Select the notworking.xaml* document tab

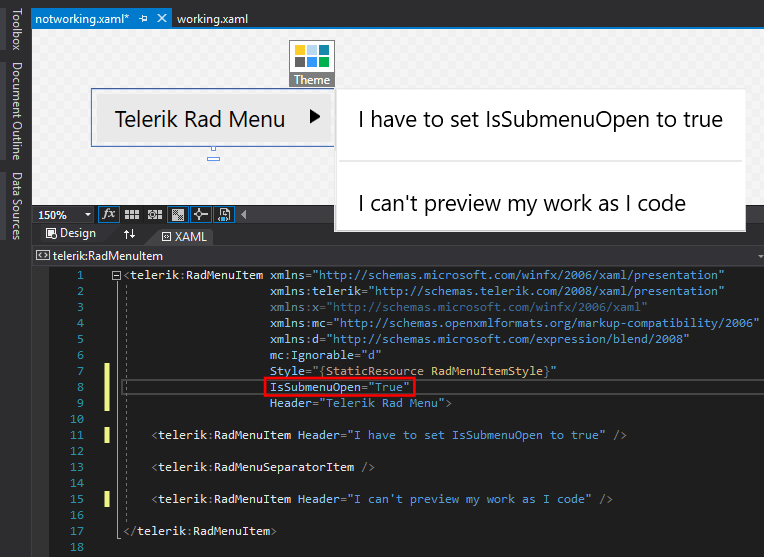click(82, 19)
